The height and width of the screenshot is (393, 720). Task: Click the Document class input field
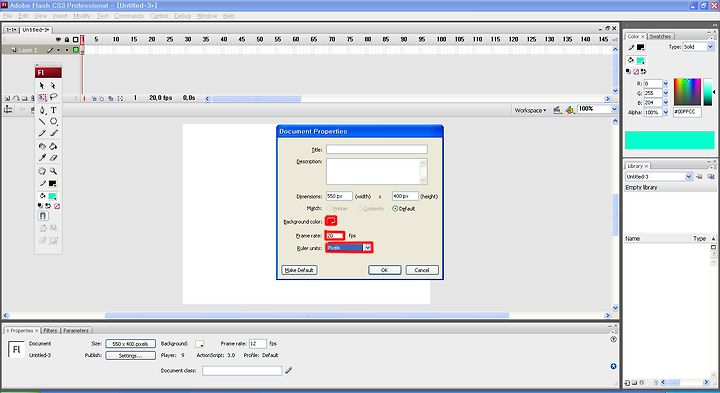coord(242,371)
